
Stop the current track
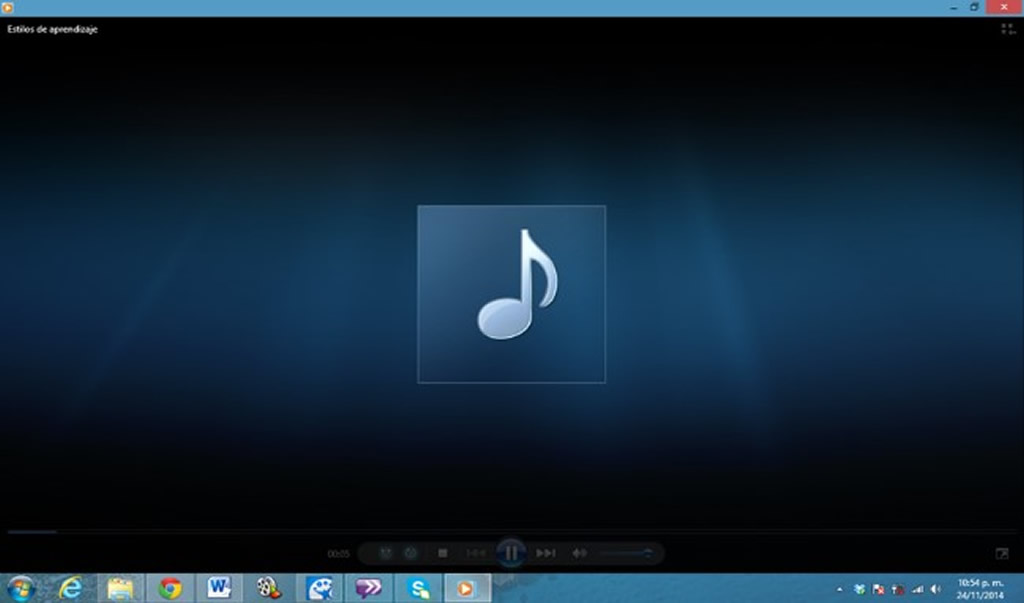[x=443, y=553]
